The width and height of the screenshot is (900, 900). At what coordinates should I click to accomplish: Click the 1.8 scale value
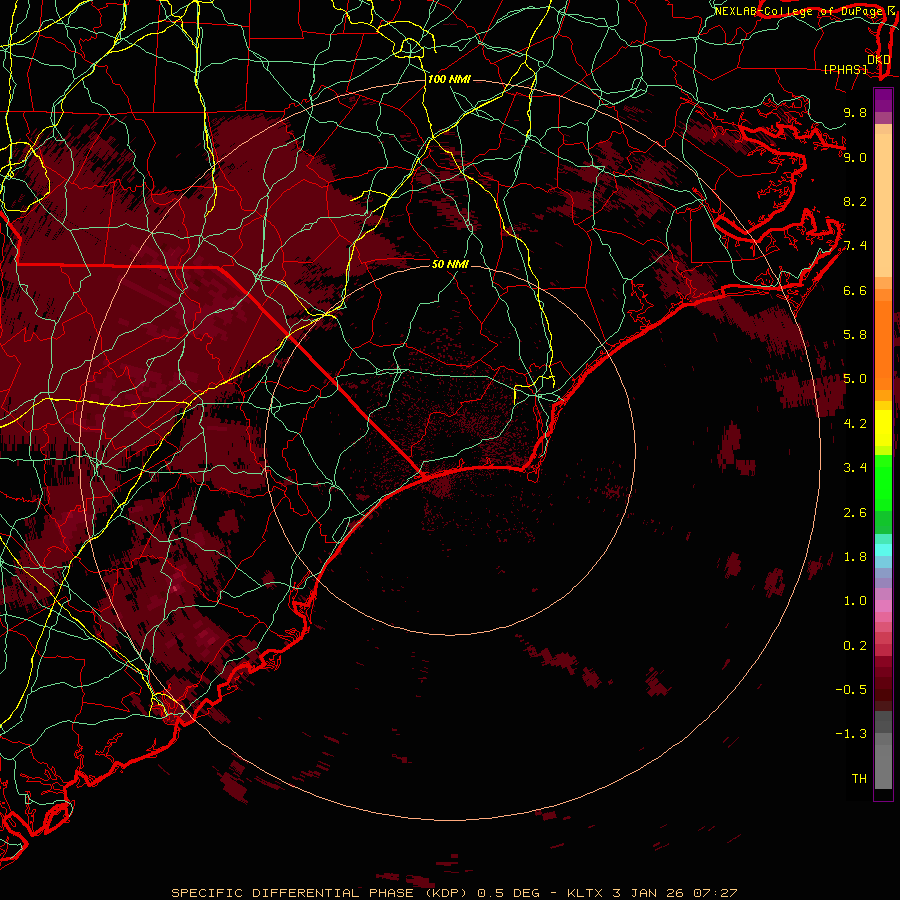point(855,557)
